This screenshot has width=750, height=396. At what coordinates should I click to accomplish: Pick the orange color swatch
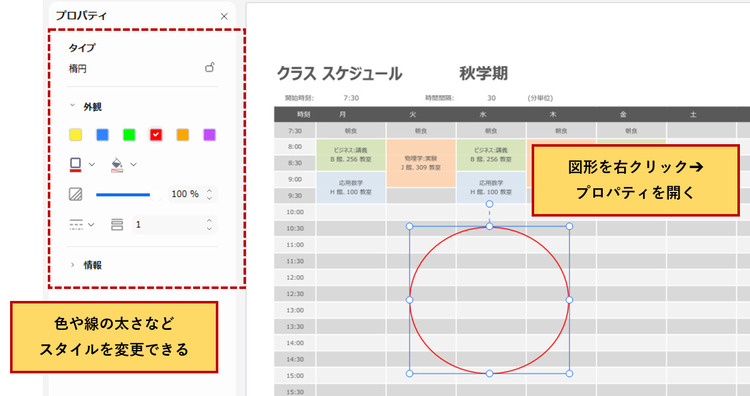click(x=183, y=135)
